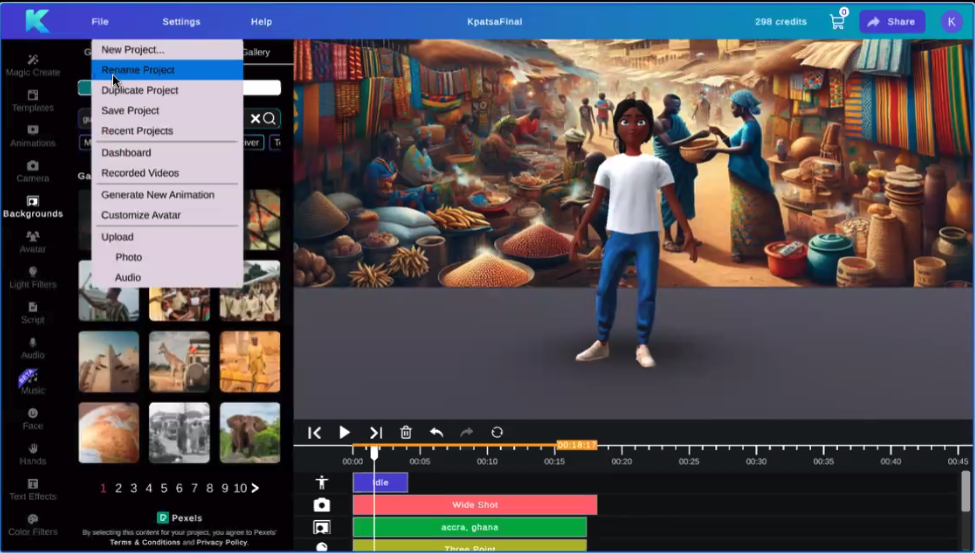Click the refresh loop icon in timeline toolbar

[497, 432]
